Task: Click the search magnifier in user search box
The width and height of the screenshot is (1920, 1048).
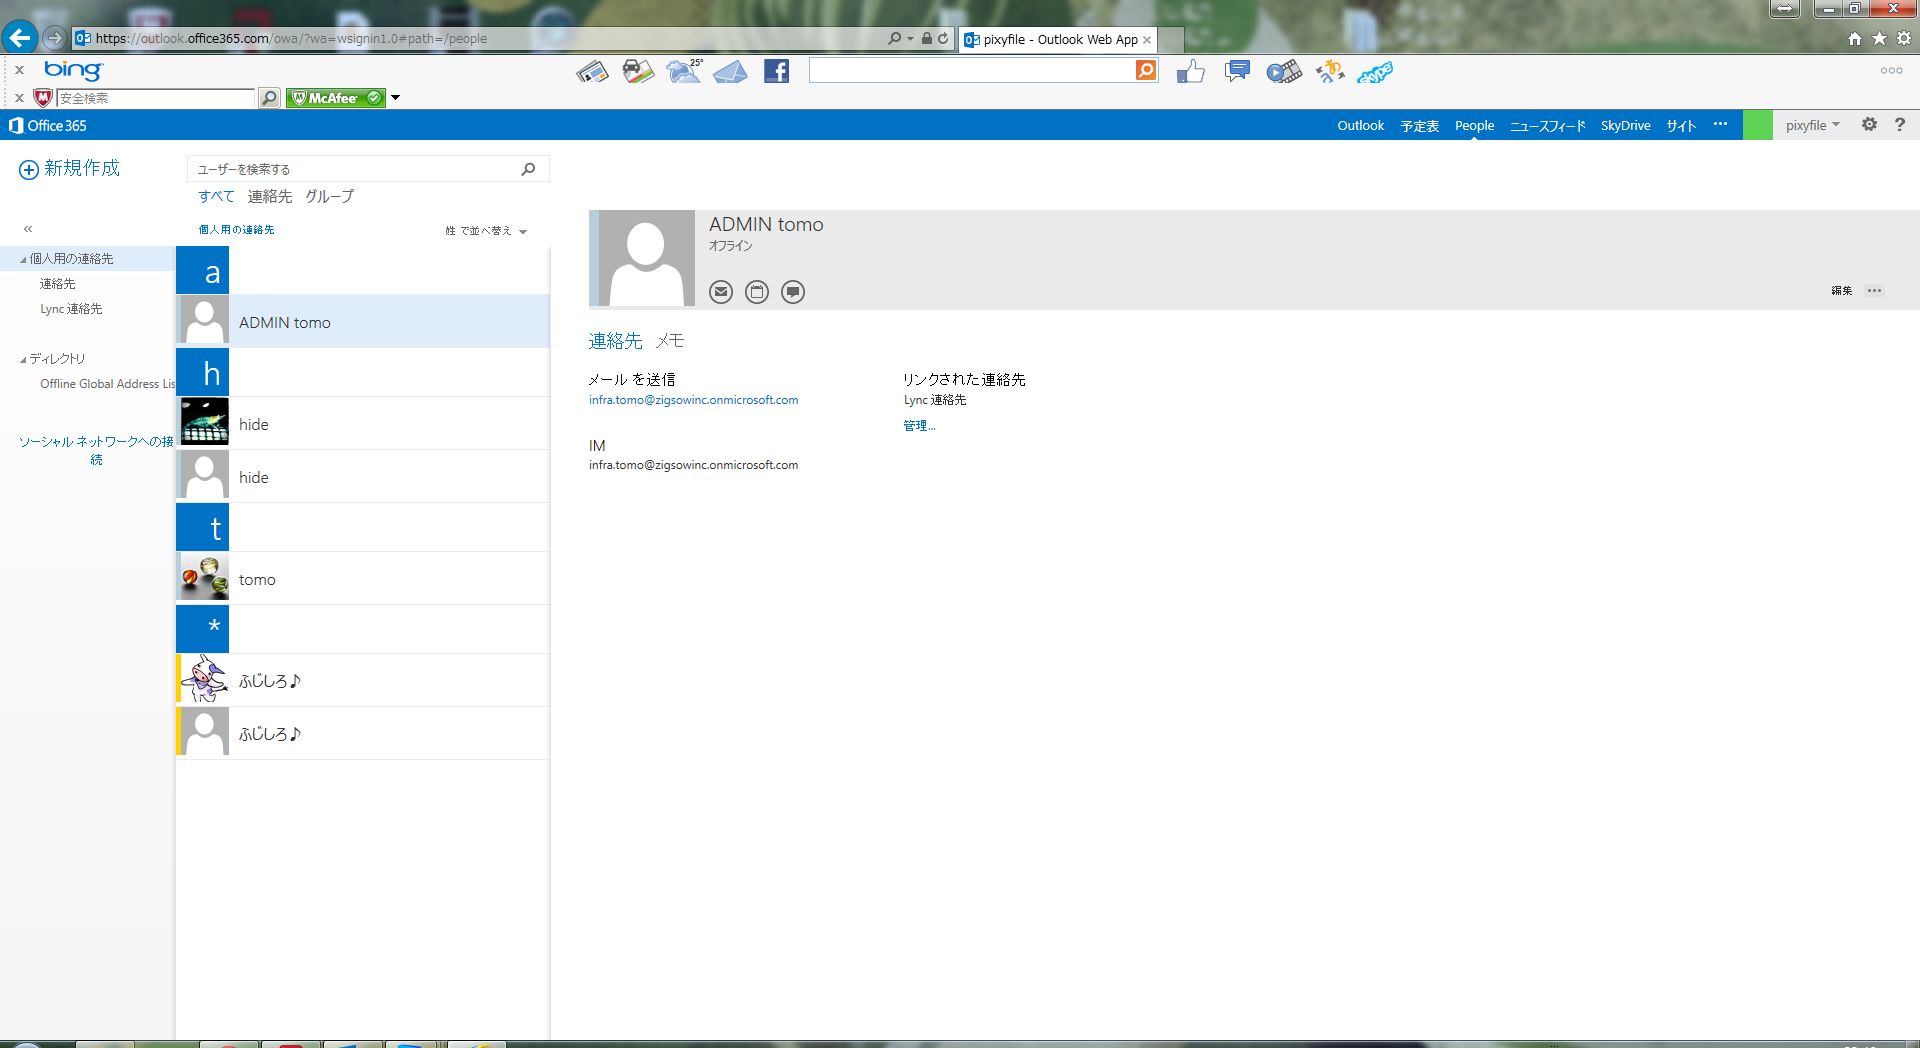Action: pos(528,169)
